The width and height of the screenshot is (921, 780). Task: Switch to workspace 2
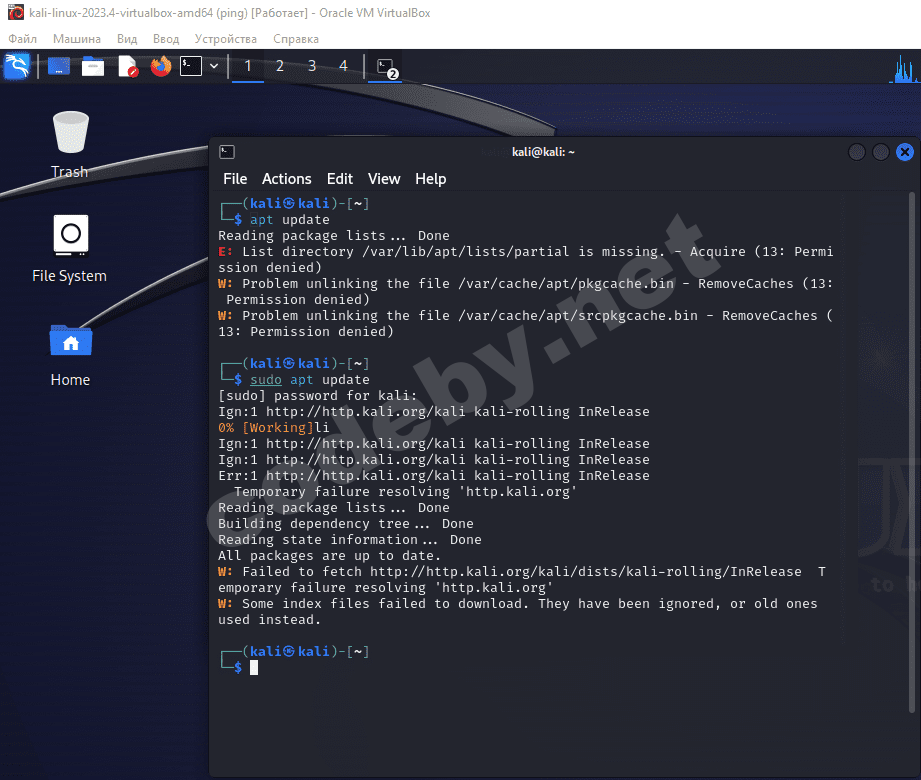point(280,66)
